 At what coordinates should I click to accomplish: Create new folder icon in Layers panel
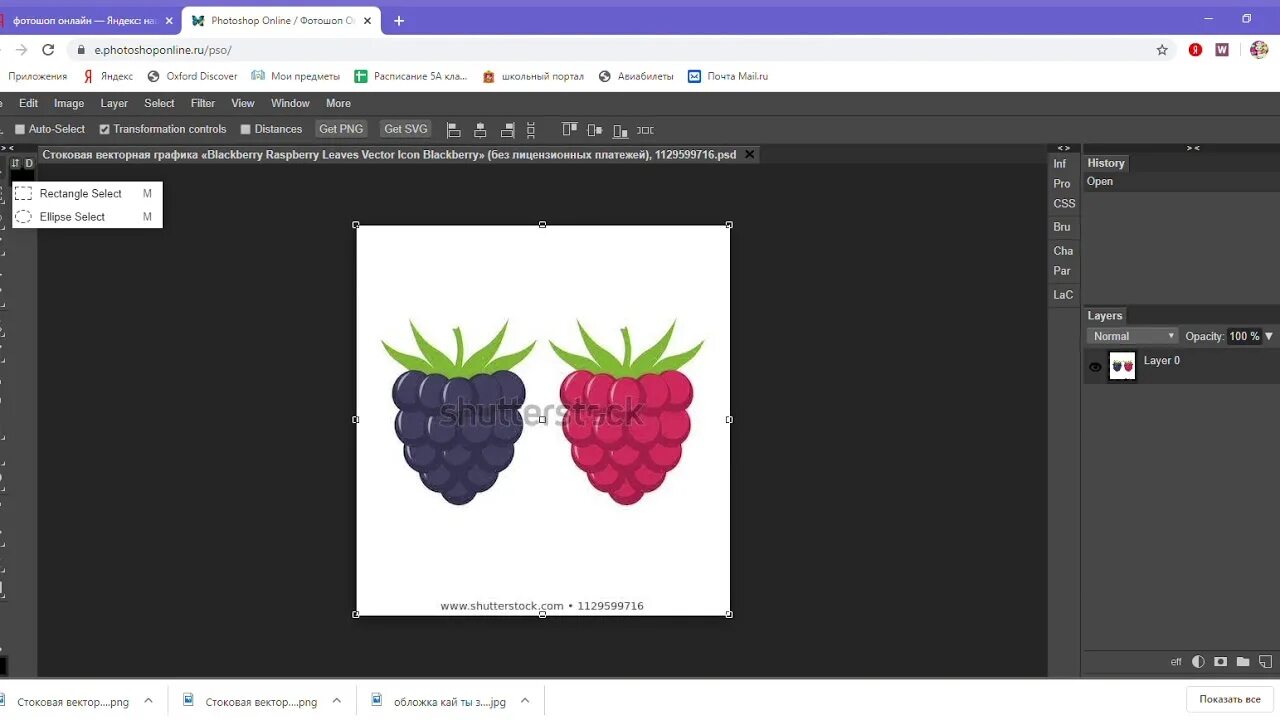click(1243, 662)
